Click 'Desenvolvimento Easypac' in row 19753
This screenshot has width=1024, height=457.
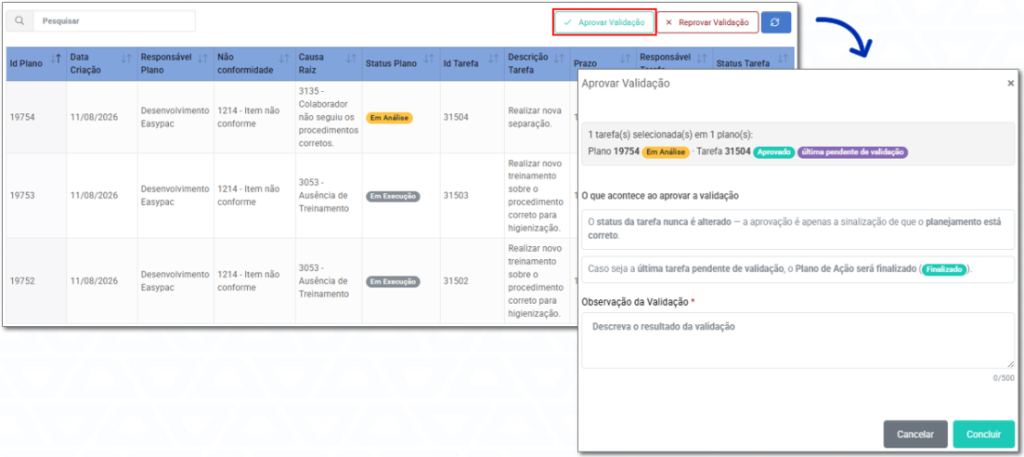[x=176, y=195]
